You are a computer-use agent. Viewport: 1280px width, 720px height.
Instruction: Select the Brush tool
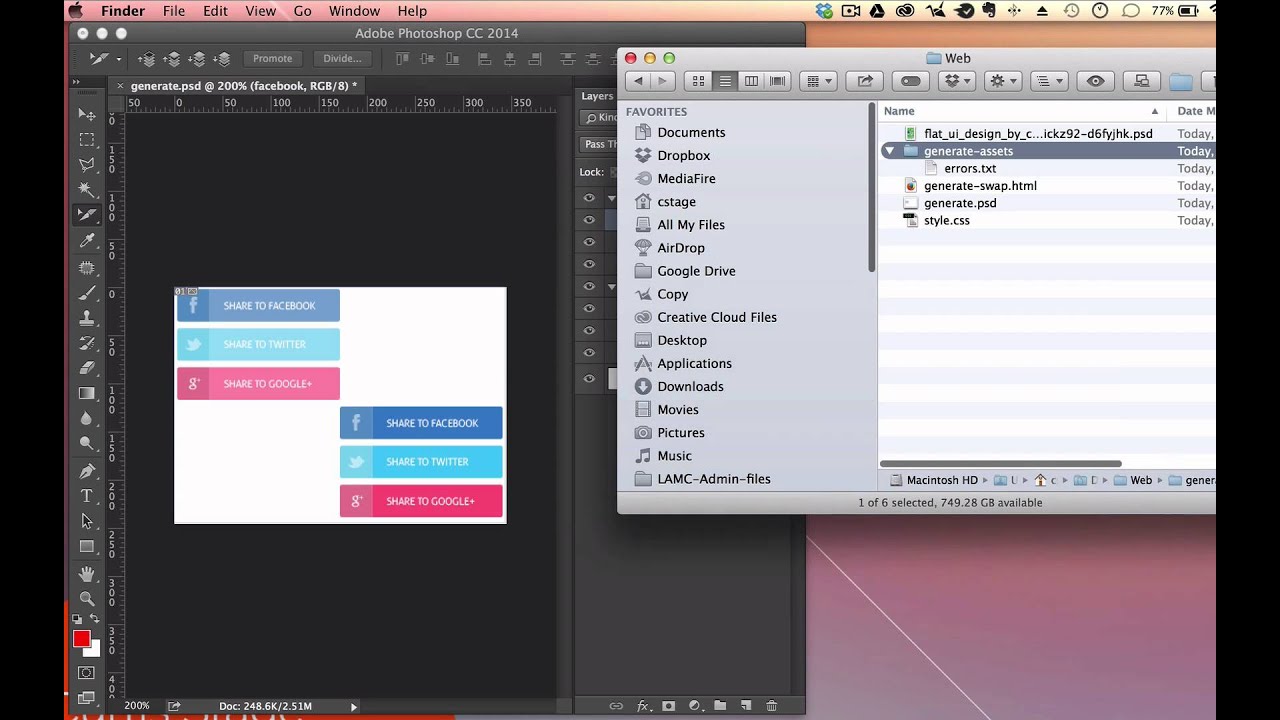[x=87, y=293]
